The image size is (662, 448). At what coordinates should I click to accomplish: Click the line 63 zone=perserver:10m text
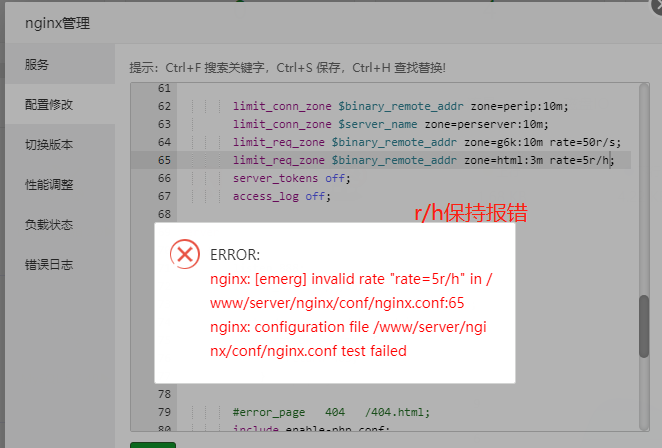click(486, 125)
